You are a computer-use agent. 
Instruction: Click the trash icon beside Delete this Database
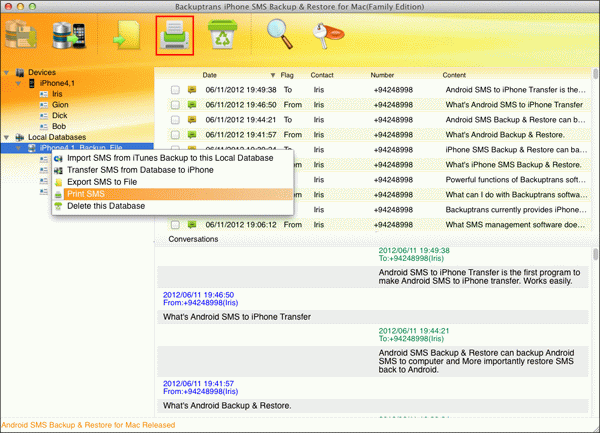coord(58,206)
